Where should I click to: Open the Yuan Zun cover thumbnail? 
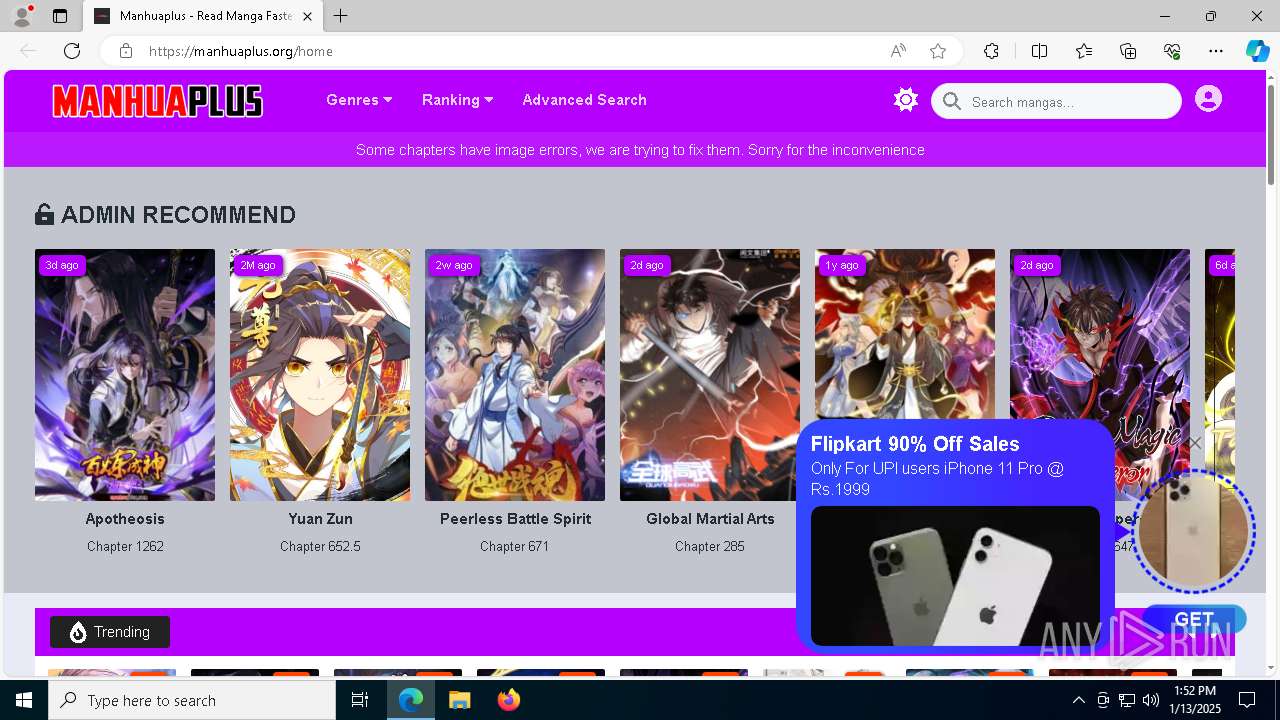coord(320,375)
